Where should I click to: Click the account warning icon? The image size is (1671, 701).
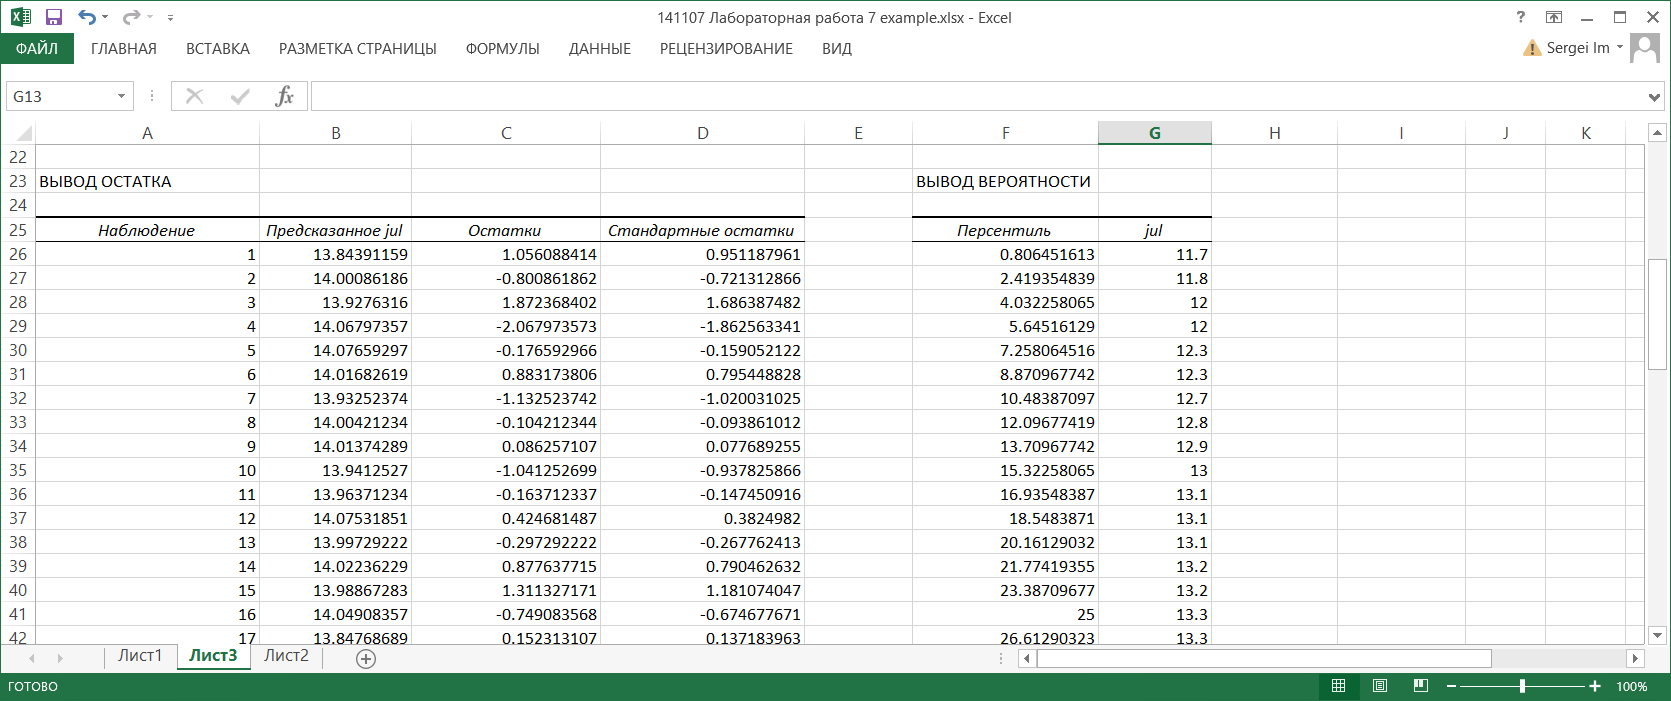pyautogui.click(x=1532, y=48)
